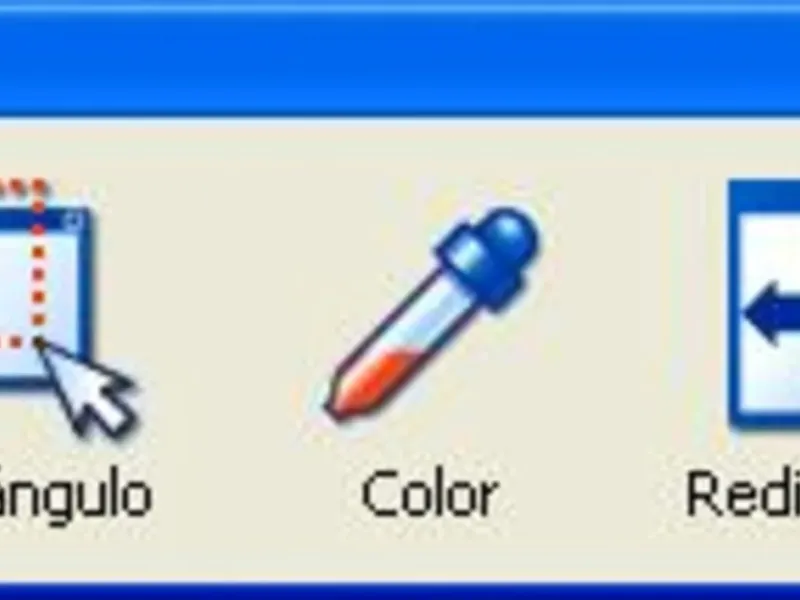Screen dimensions: 800x600
Task: Click the "Color" text label
Action: (x=430, y=493)
